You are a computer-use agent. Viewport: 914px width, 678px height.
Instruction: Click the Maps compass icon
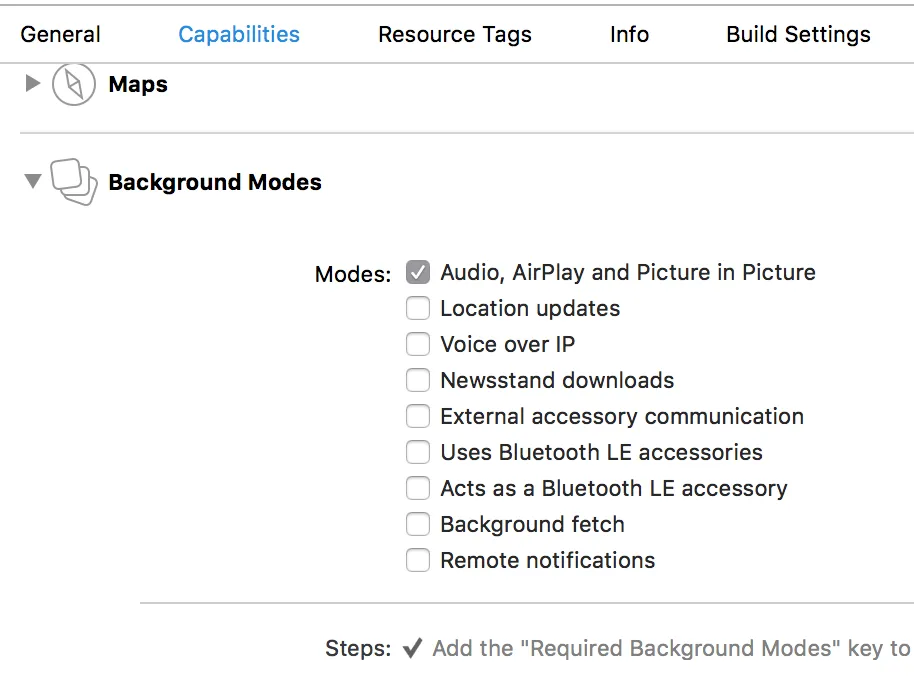coord(73,85)
